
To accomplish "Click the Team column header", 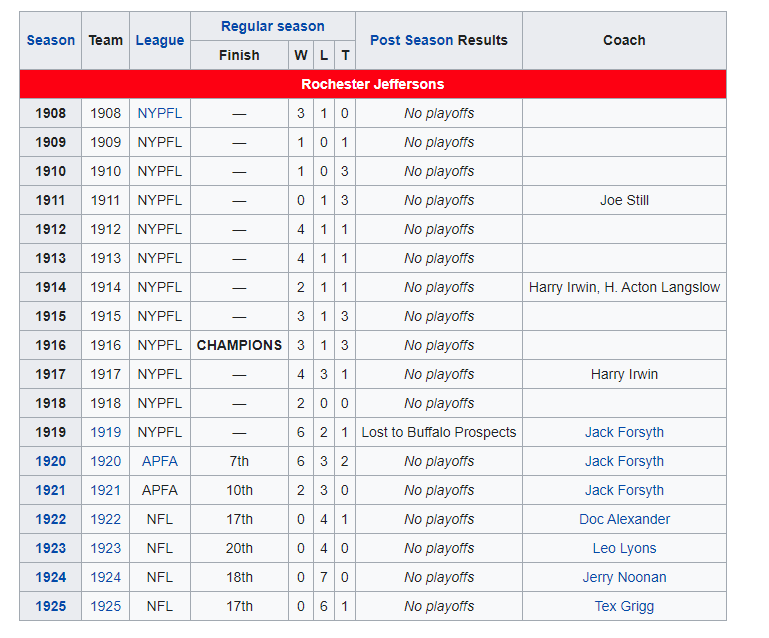I will point(105,40).
